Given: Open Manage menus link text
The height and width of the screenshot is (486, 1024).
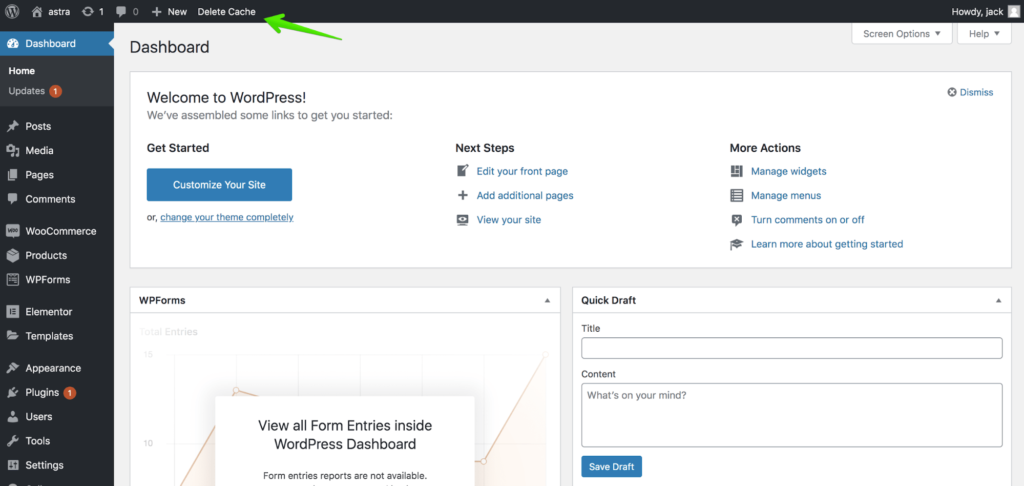Looking at the screenshot, I should click(786, 195).
